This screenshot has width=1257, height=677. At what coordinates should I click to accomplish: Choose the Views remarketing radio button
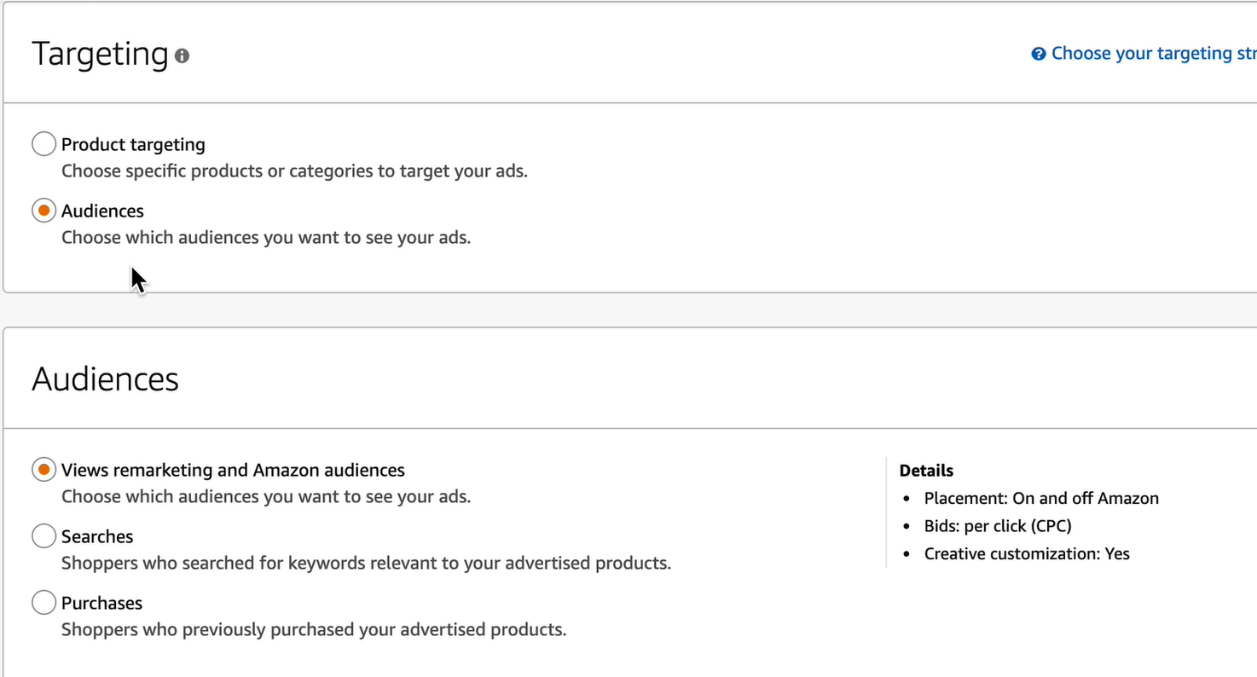[44, 470]
